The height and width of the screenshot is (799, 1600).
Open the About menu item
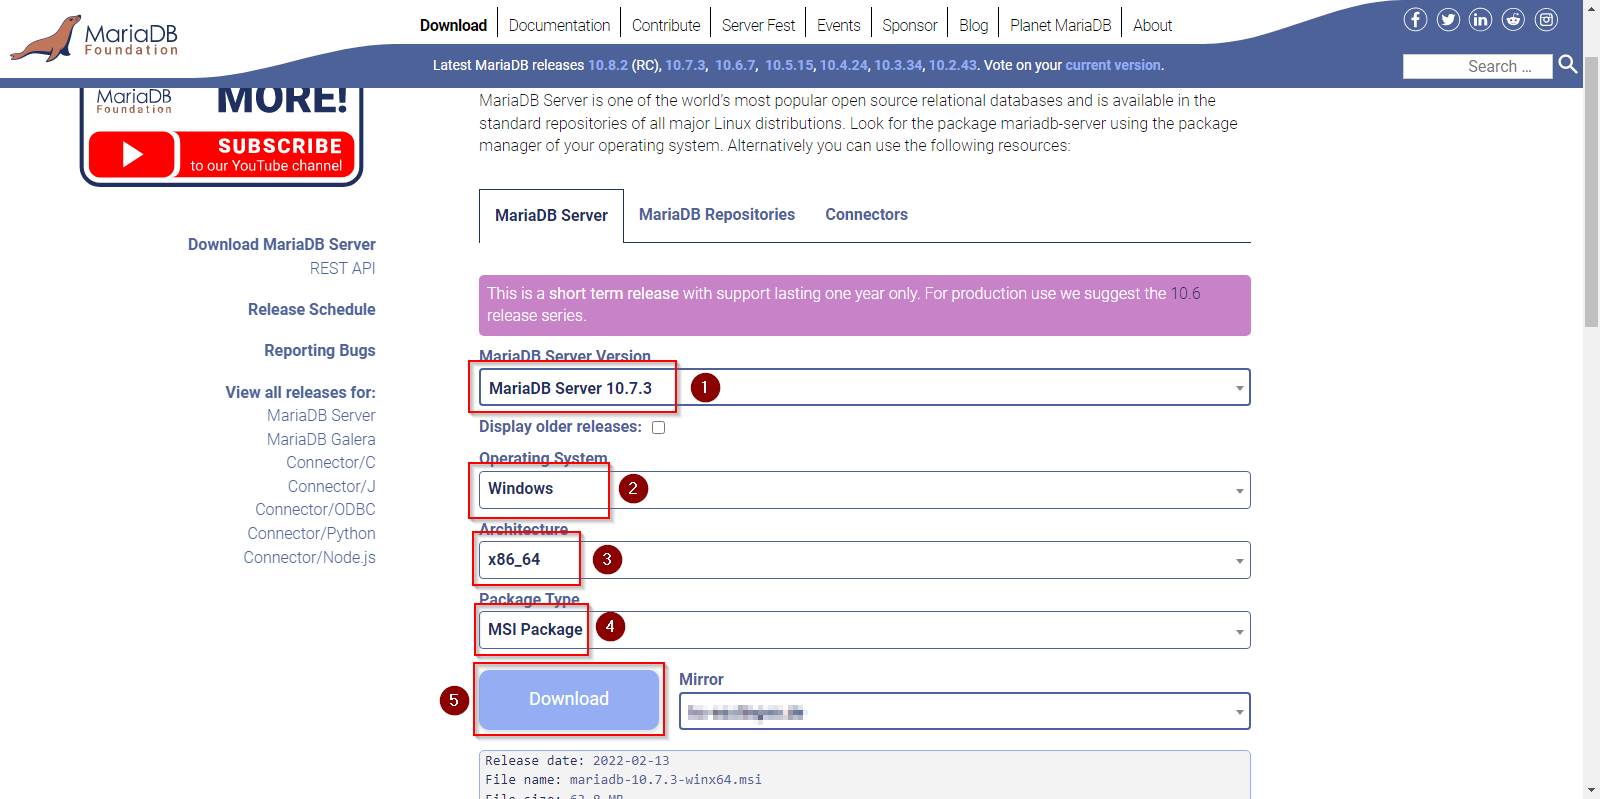coord(1152,25)
